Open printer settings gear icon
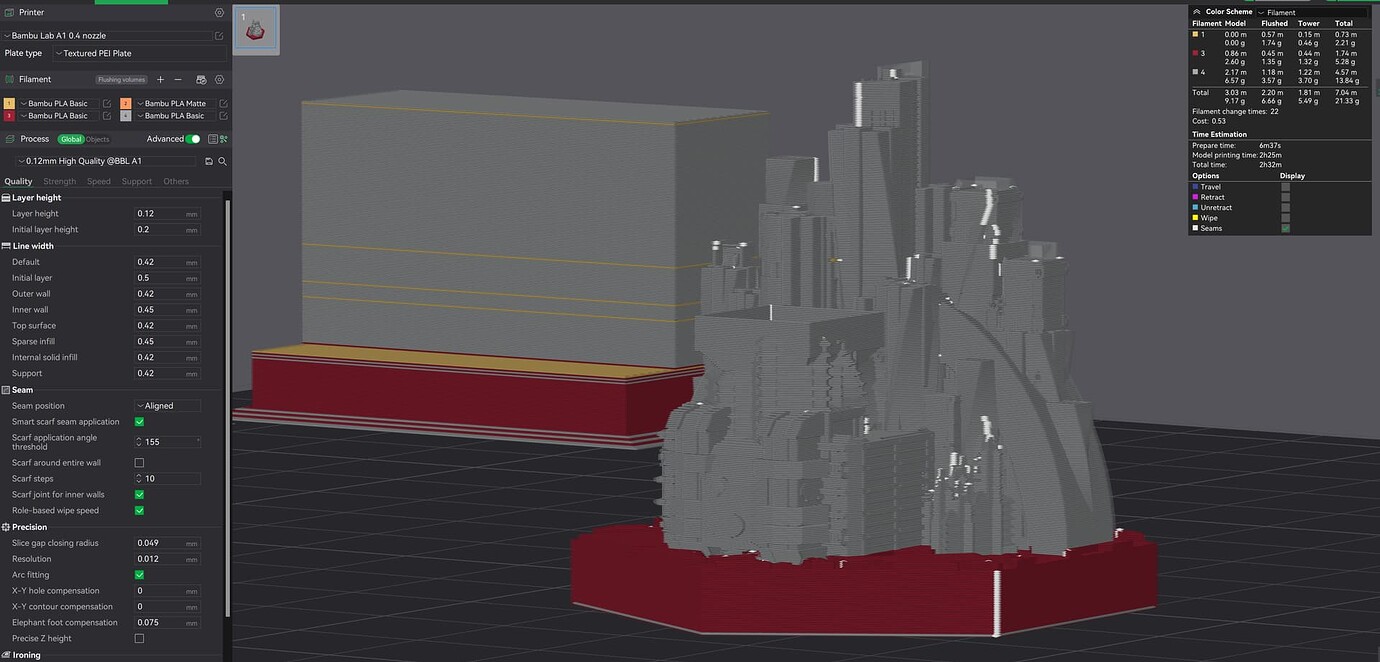The image size is (1380, 662). point(220,13)
